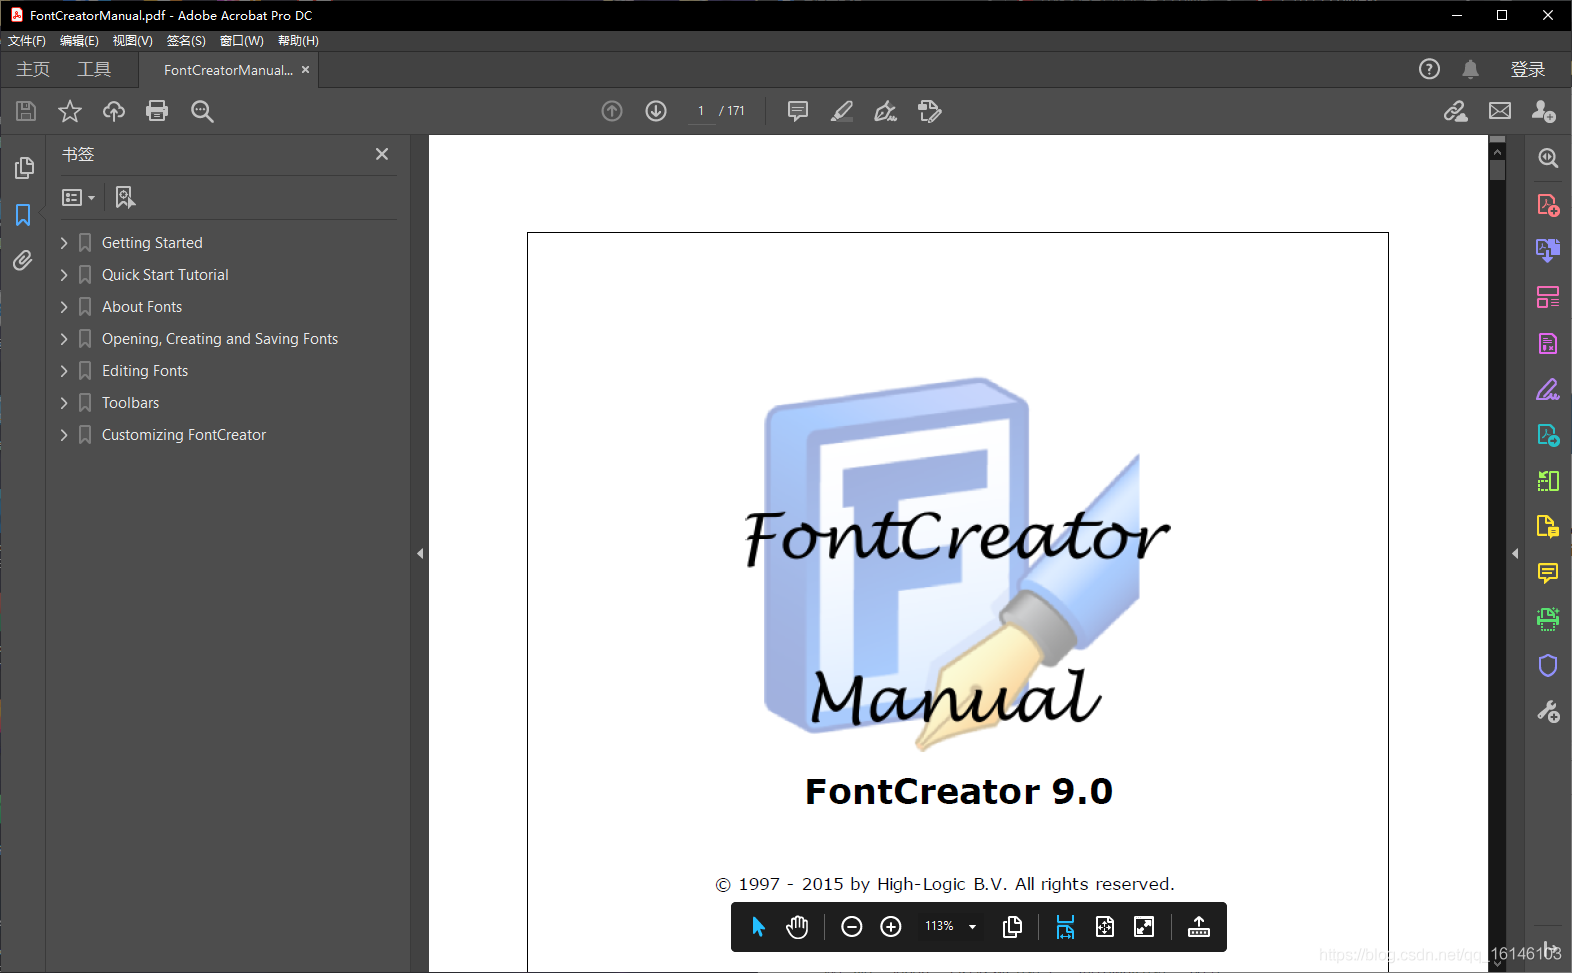Open the attachments paperclip panel

tap(23, 261)
